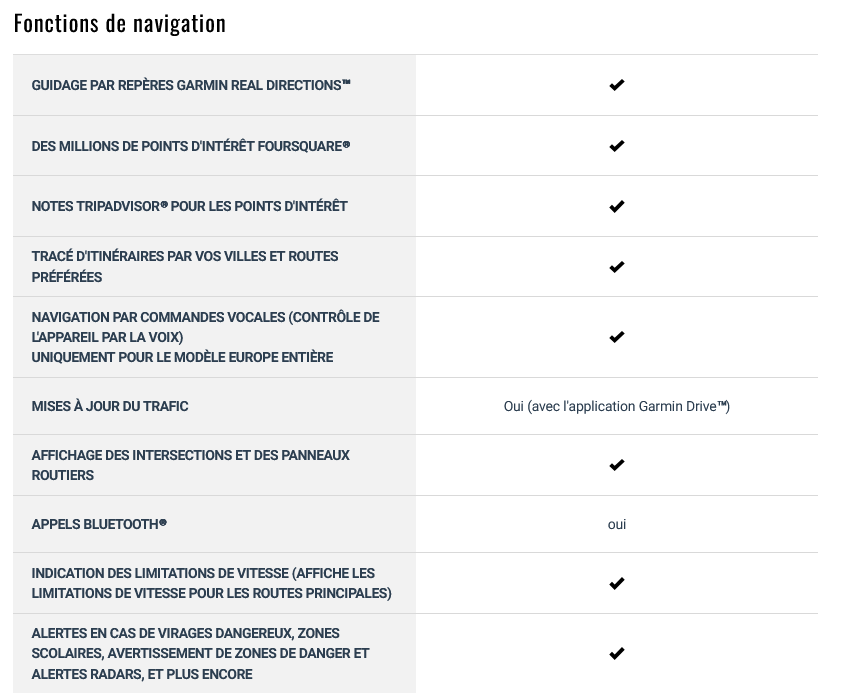Click the checkmark for Garmin Real Directions

click(616, 85)
